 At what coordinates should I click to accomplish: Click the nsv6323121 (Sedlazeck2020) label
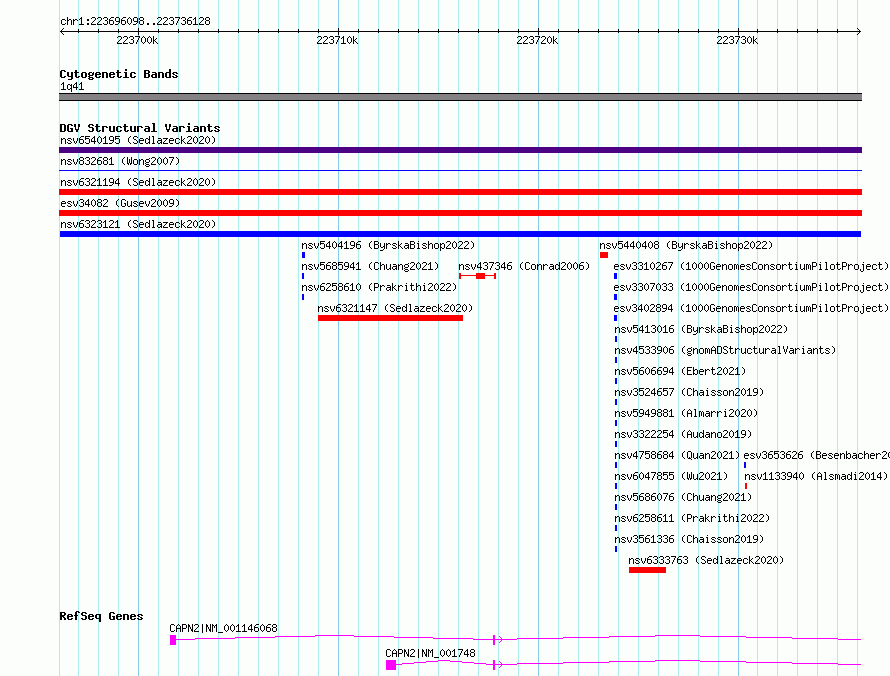[138, 224]
